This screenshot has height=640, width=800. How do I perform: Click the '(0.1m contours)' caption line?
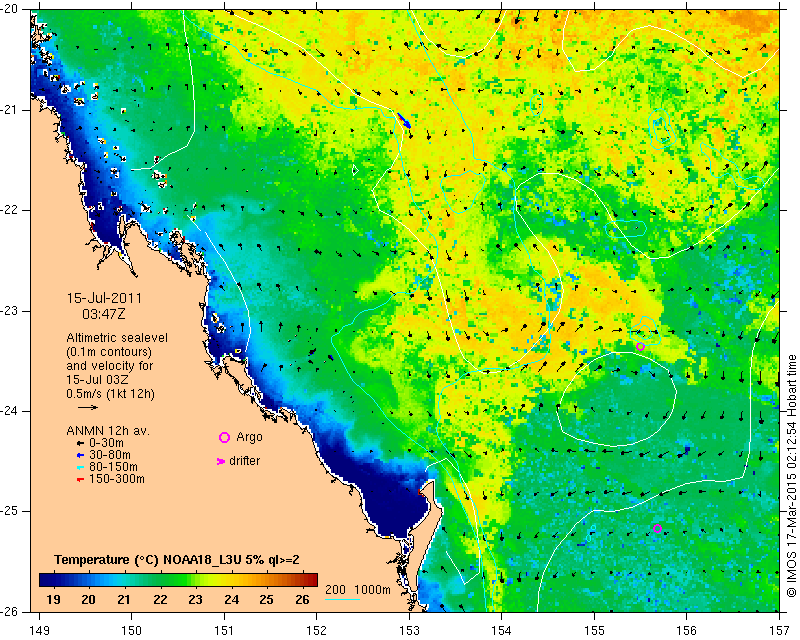[109, 352]
